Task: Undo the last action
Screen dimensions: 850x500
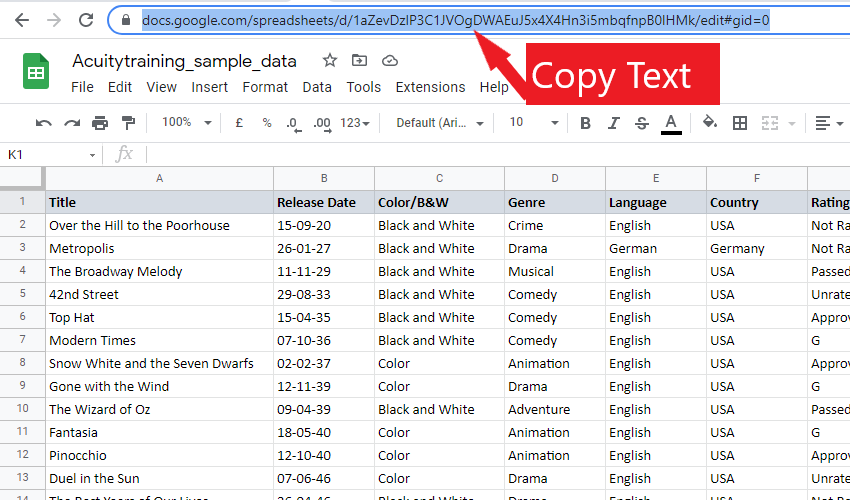Action: tap(43, 123)
